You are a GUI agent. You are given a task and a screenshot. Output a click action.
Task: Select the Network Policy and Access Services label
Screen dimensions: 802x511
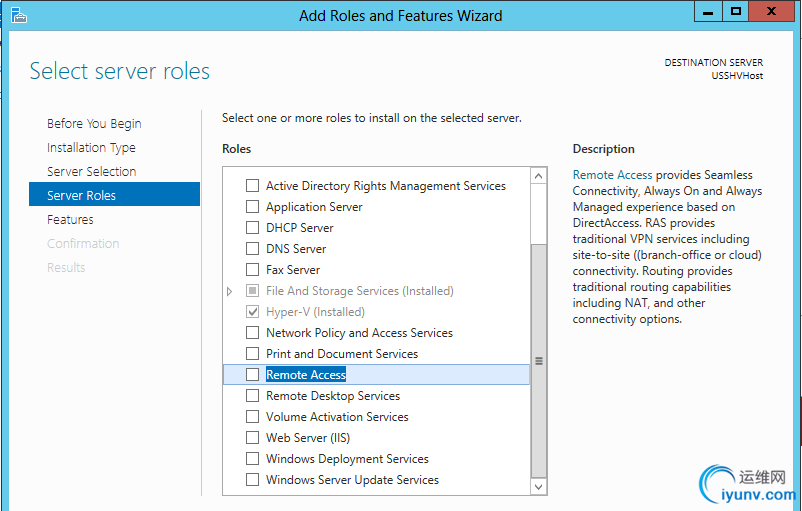(x=359, y=333)
